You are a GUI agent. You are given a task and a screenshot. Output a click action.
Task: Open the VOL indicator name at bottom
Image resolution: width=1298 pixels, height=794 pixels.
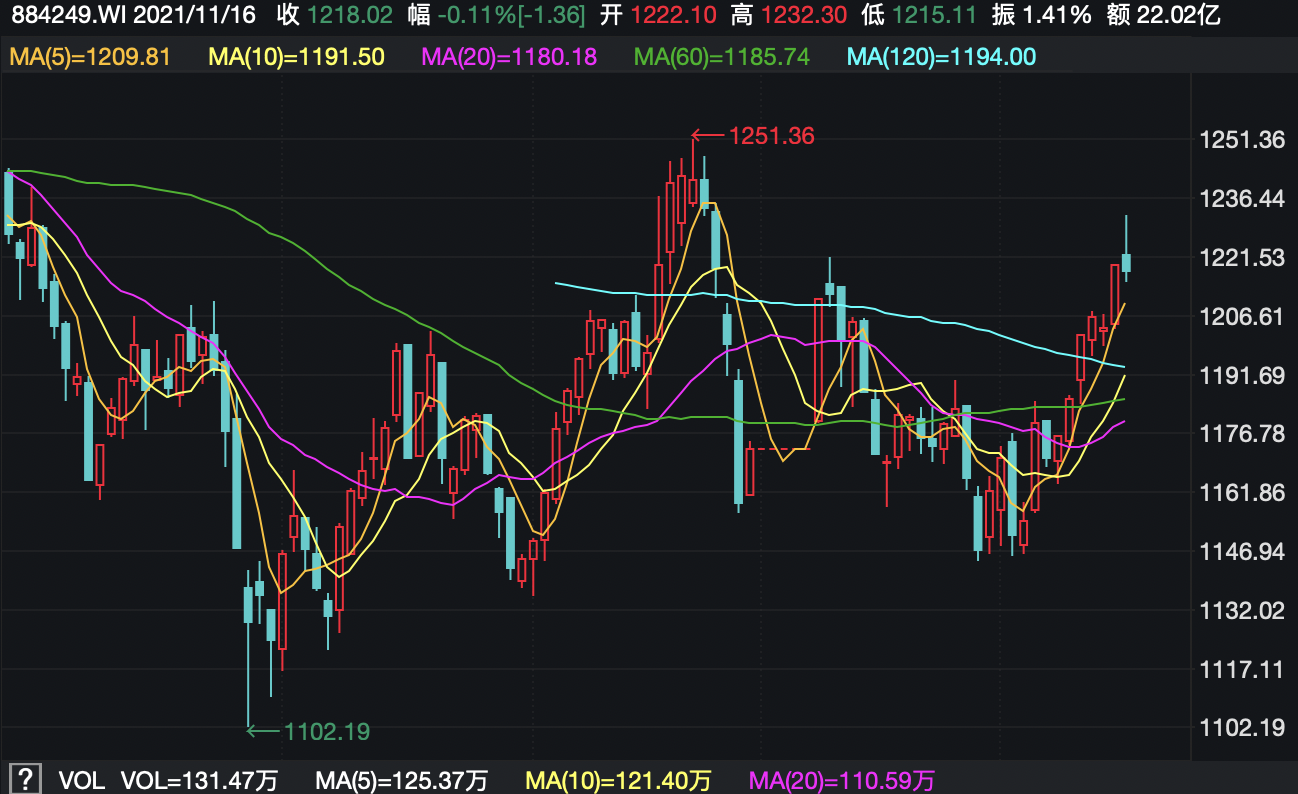81,780
